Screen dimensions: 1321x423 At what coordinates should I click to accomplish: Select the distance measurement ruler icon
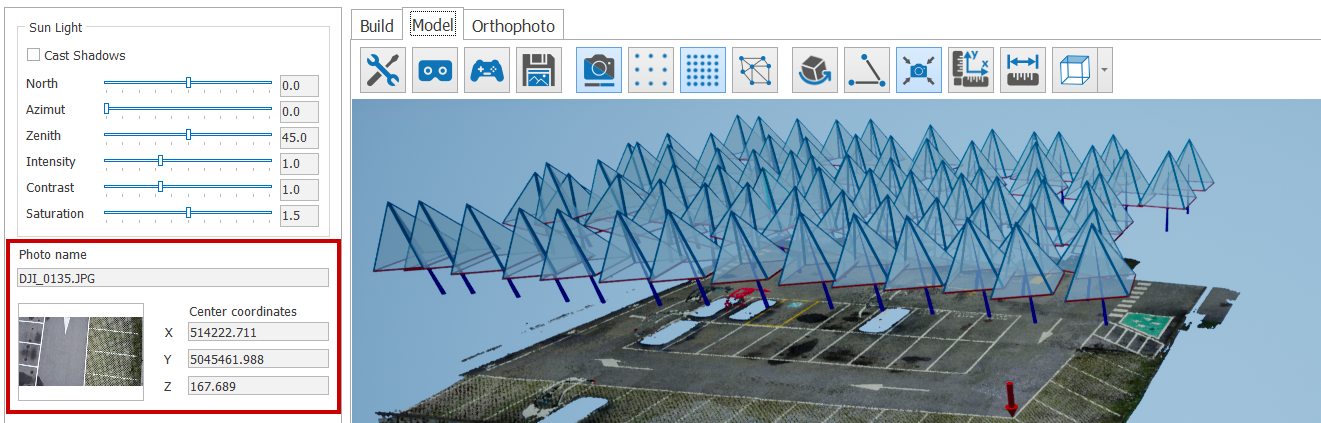[x=1023, y=70]
